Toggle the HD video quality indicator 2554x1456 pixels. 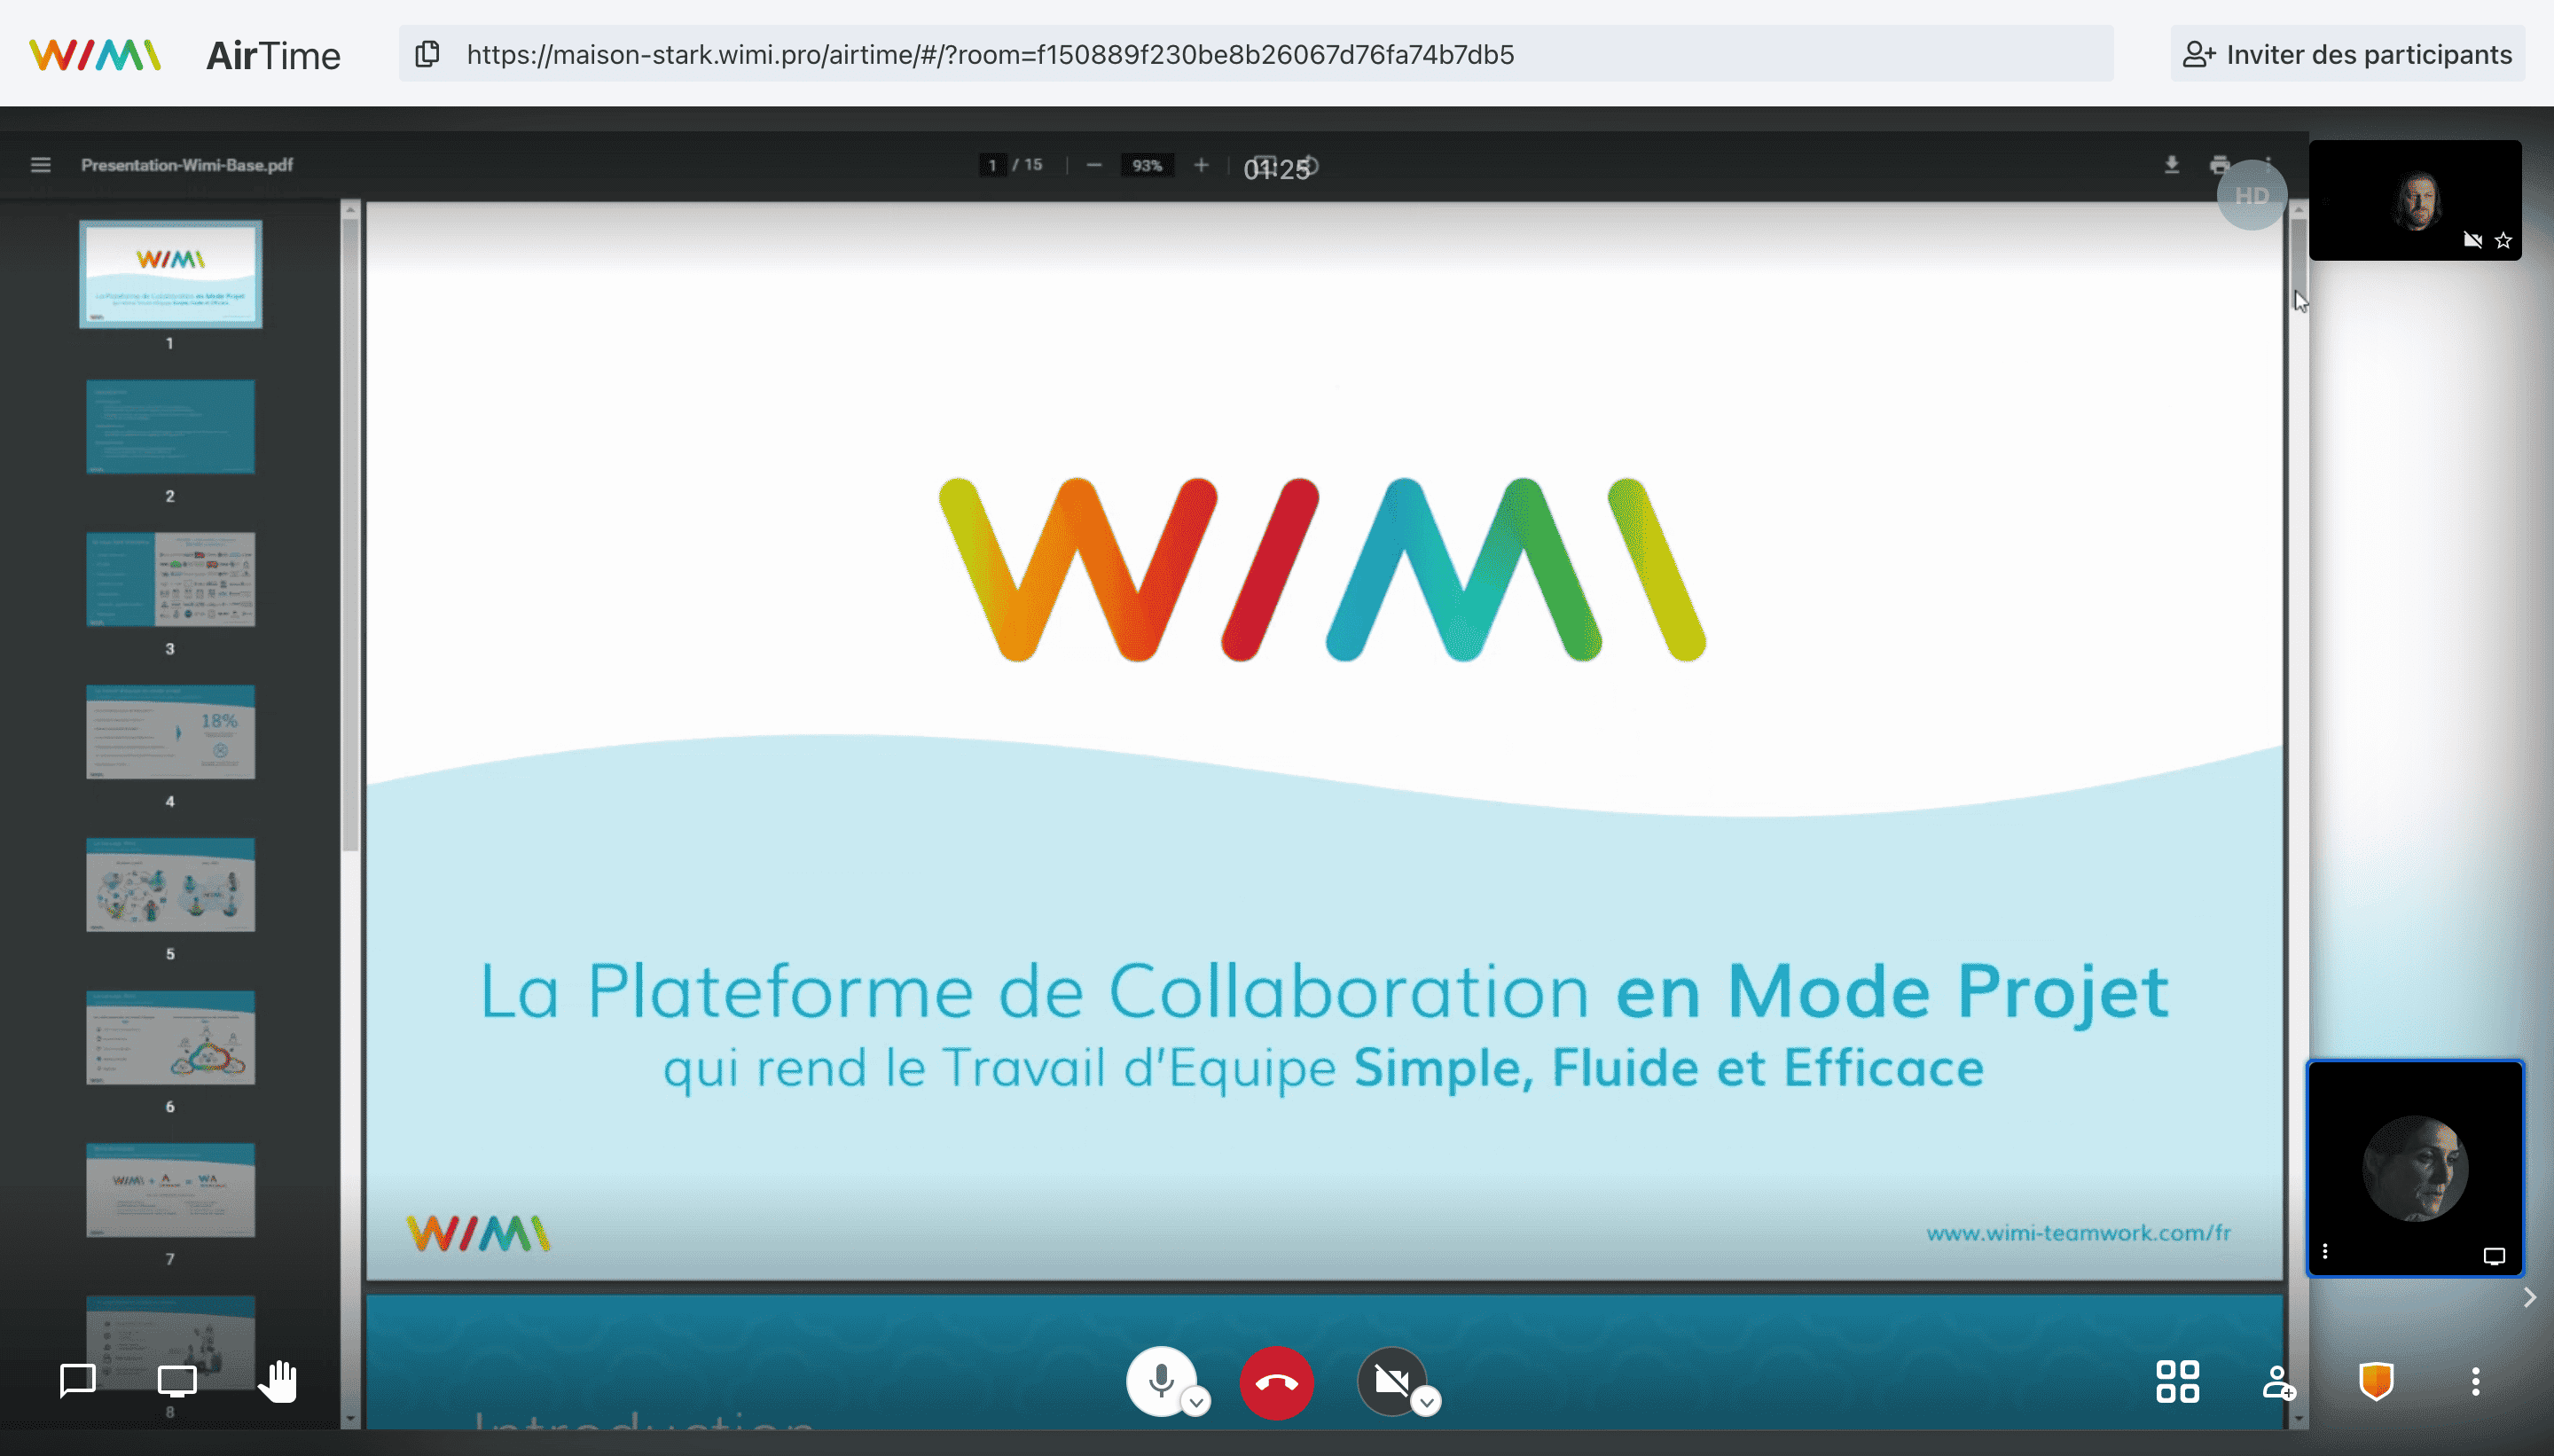(2251, 195)
